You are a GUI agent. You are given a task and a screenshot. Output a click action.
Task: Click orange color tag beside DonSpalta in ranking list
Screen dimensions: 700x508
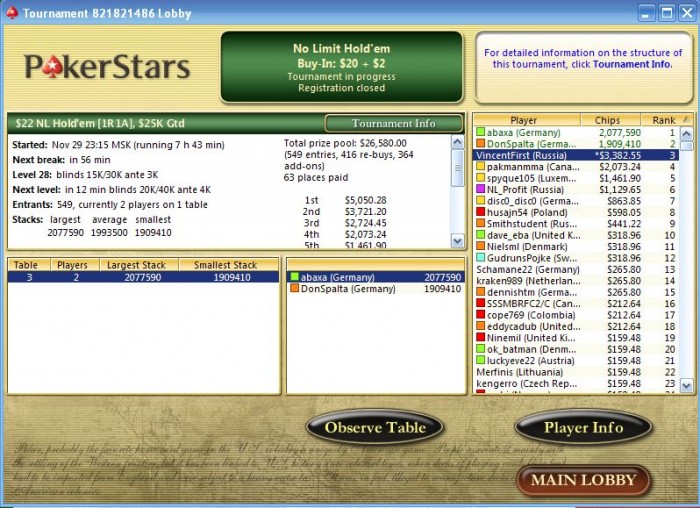(x=481, y=144)
